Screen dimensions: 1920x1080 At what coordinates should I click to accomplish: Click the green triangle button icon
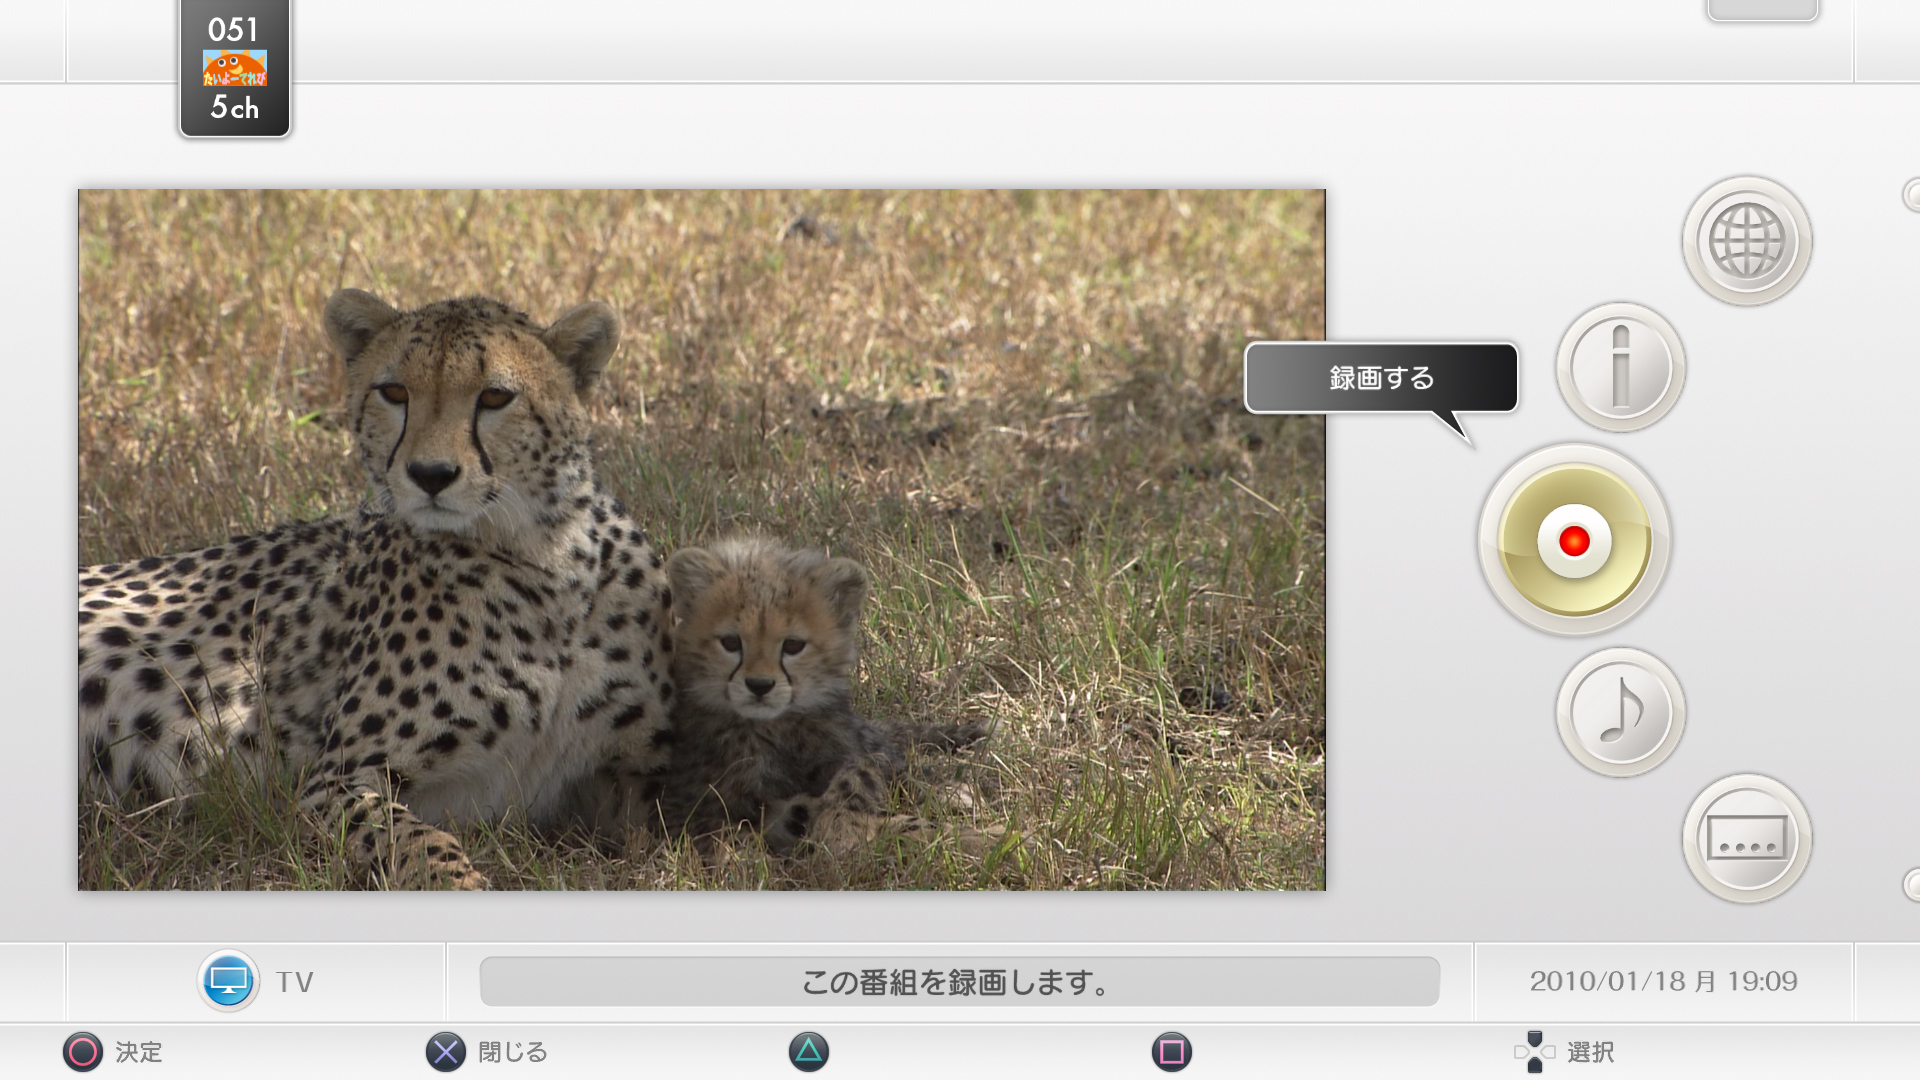coord(808,1052)
